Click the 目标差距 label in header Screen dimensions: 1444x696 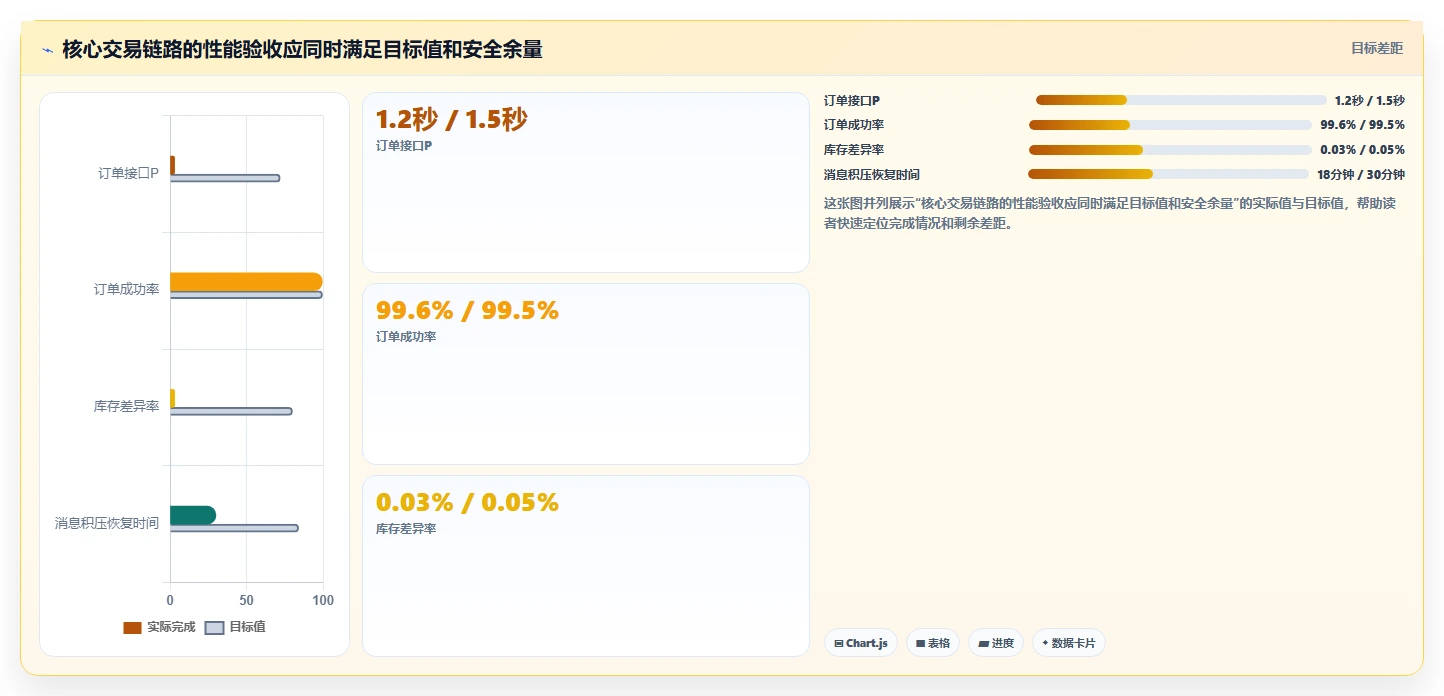click(1377, 48)
